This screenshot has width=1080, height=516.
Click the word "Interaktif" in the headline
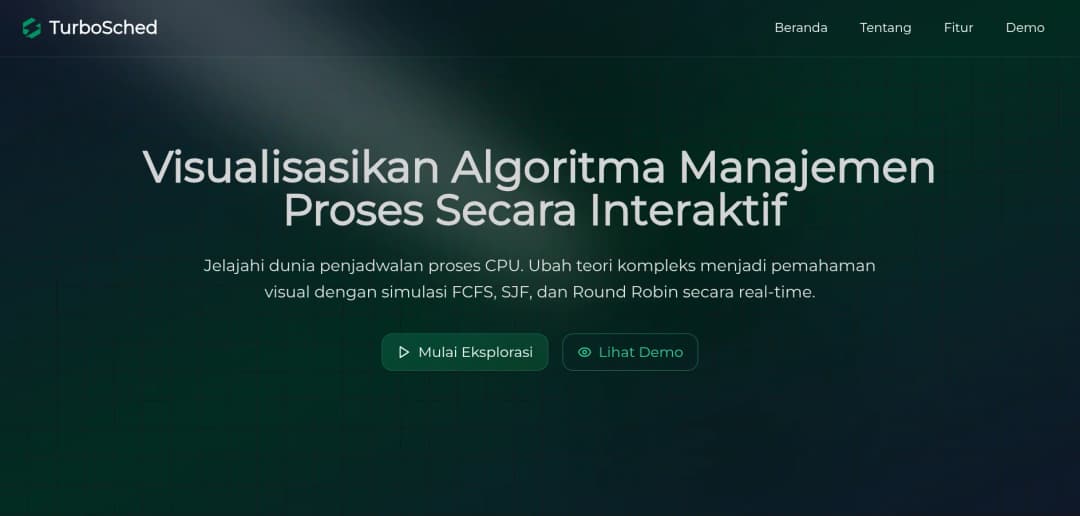point(688,211)
